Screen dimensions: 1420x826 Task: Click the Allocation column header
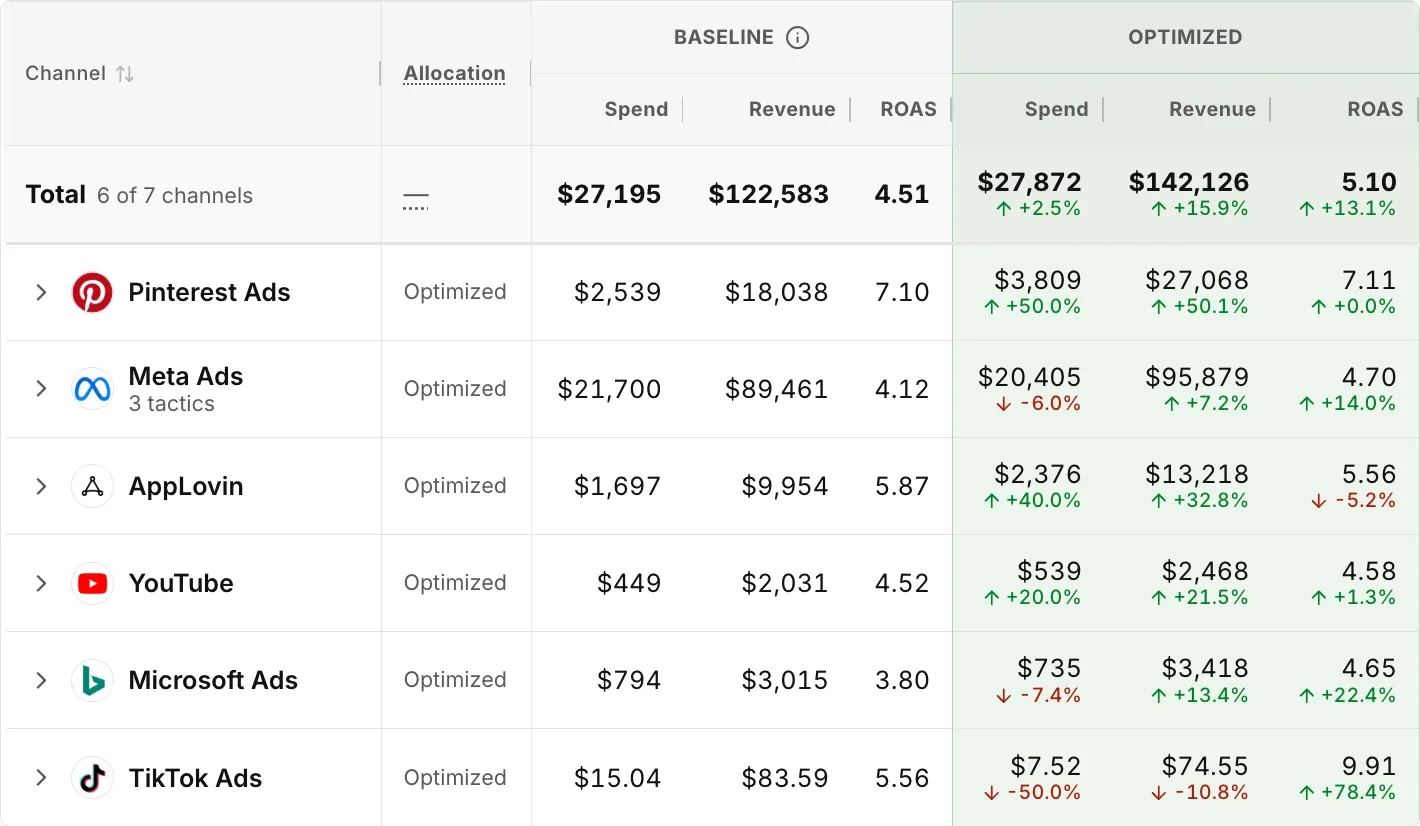[x=454, y=74]
